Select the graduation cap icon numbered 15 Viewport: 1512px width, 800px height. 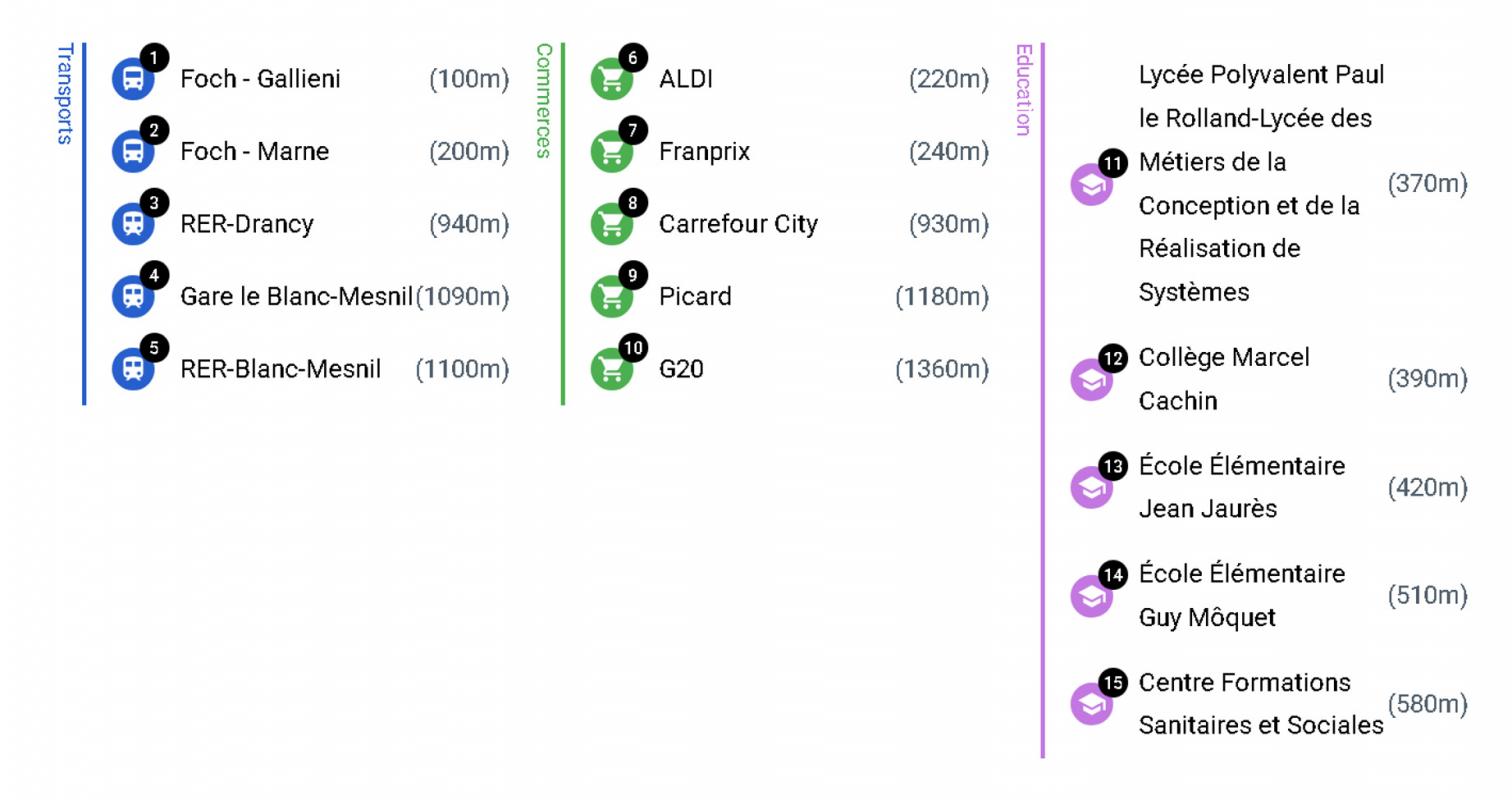pos(1091,704)
